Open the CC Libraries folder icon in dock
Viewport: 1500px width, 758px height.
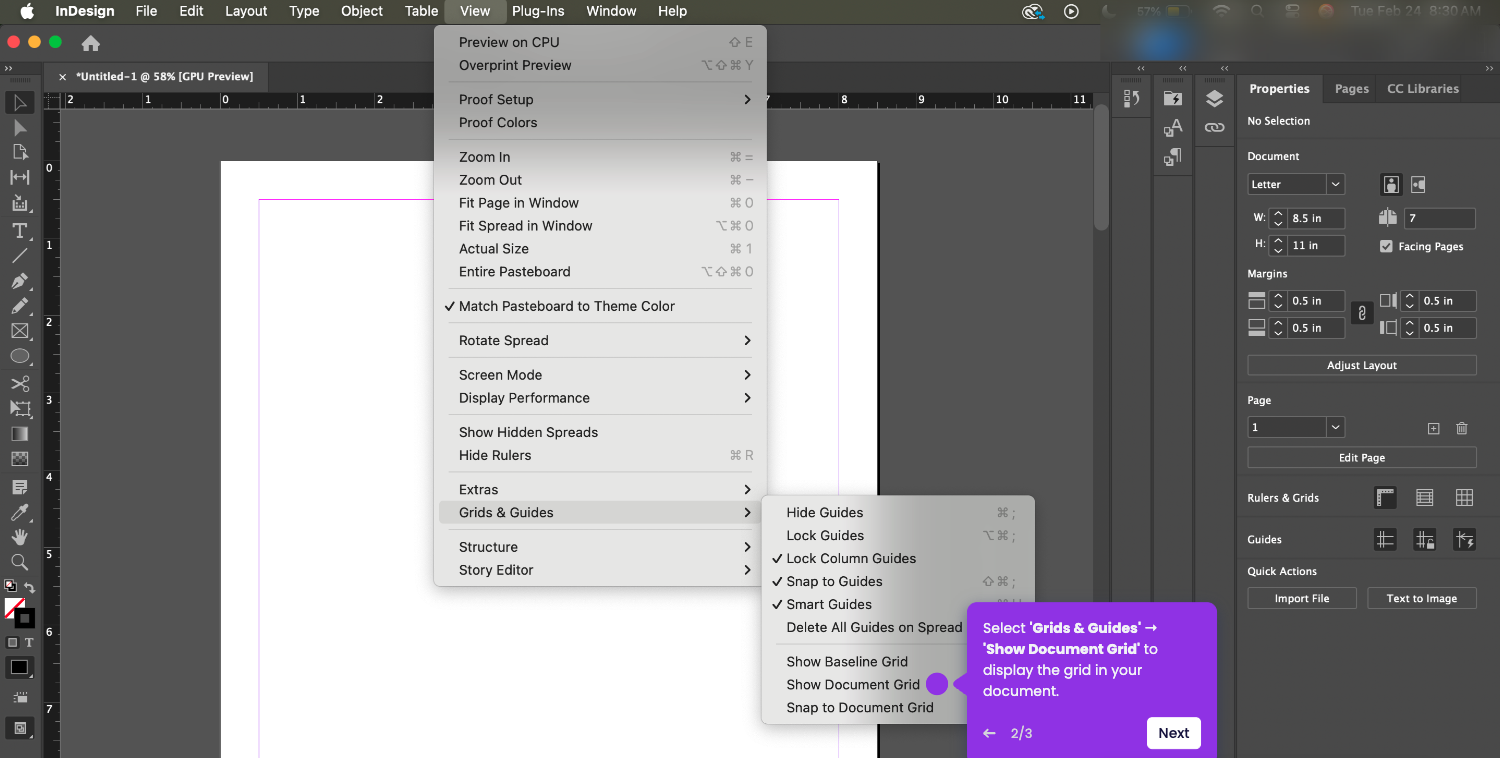click(x=1173, y=98)
